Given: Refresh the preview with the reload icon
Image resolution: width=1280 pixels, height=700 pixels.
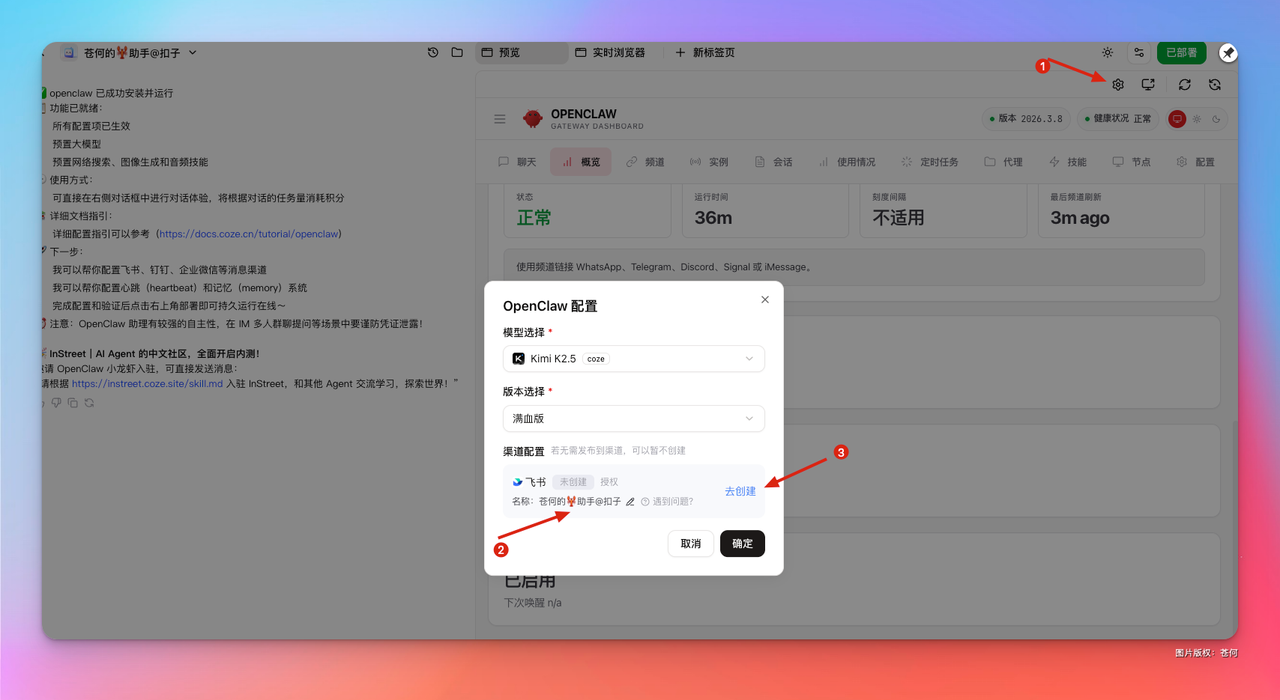Looking at the screenshot, I should pyautogui.click(x=1184, y=85).
